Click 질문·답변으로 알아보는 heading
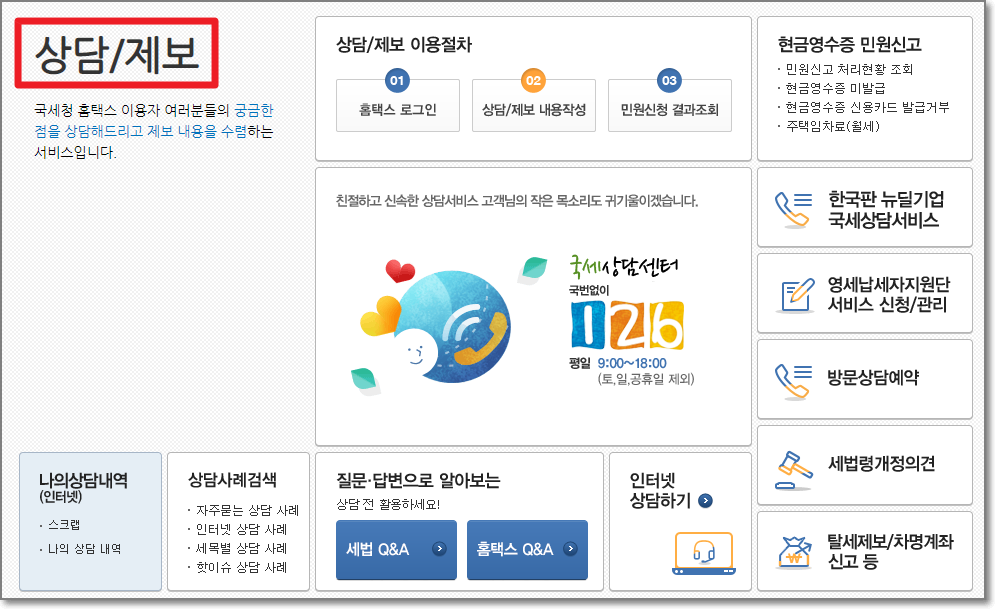This screenshot has height=609, width=995. pyautogui.click(x=418, y=480)
